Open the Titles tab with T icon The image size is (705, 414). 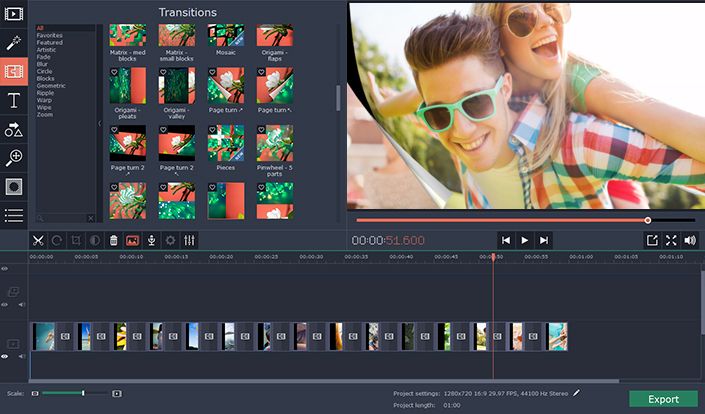tap(14, 100)
